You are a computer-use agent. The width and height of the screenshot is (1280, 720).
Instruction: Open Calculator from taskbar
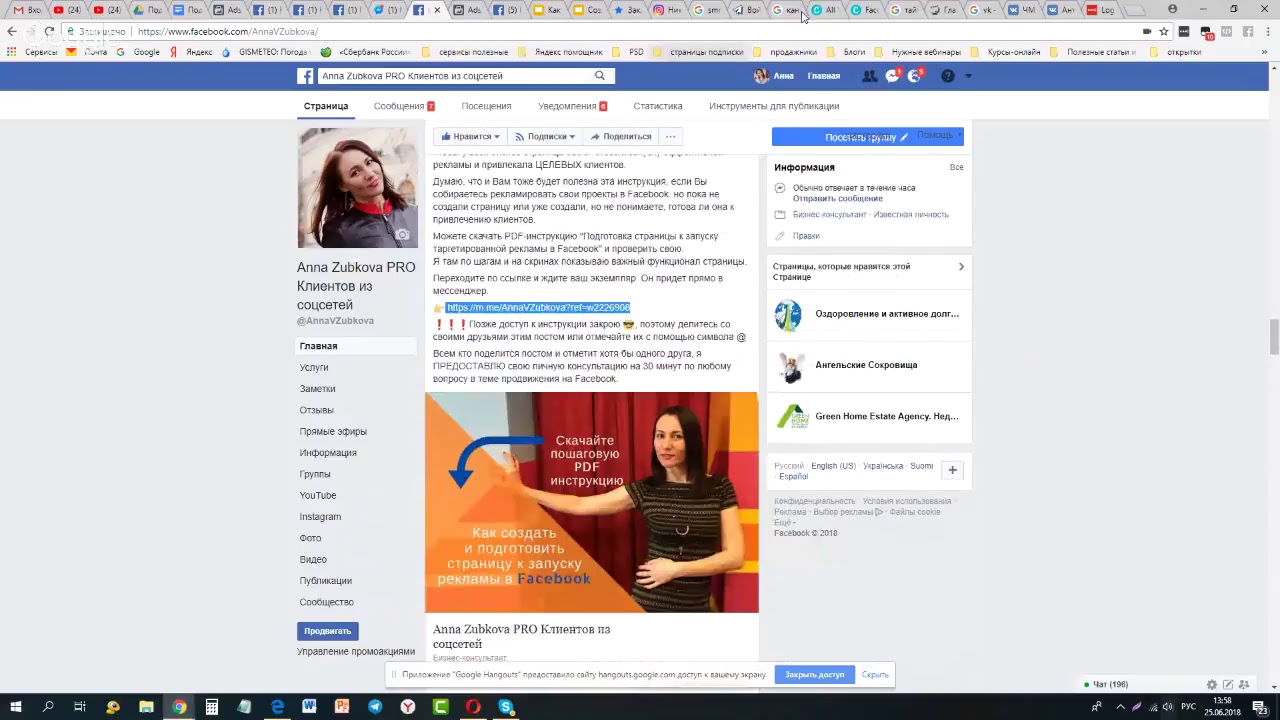pyautogui.click(x=212, y=707)
